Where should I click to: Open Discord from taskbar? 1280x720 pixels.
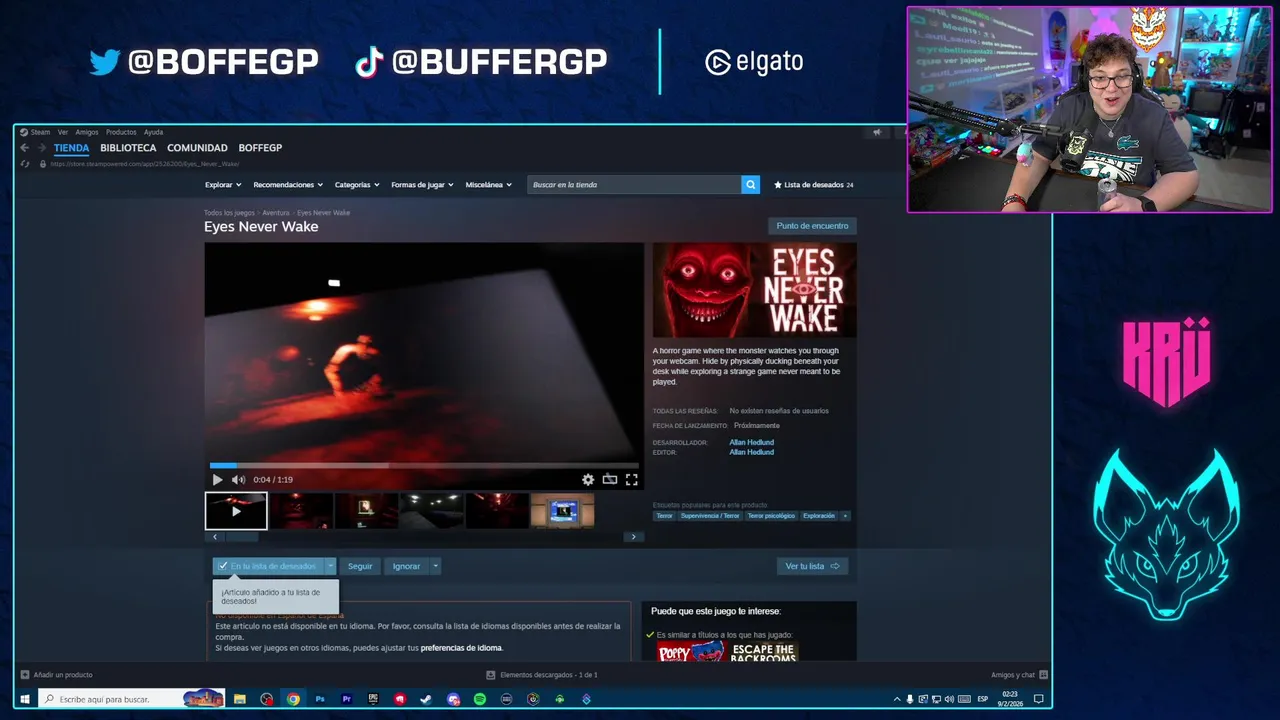point(453,699)
